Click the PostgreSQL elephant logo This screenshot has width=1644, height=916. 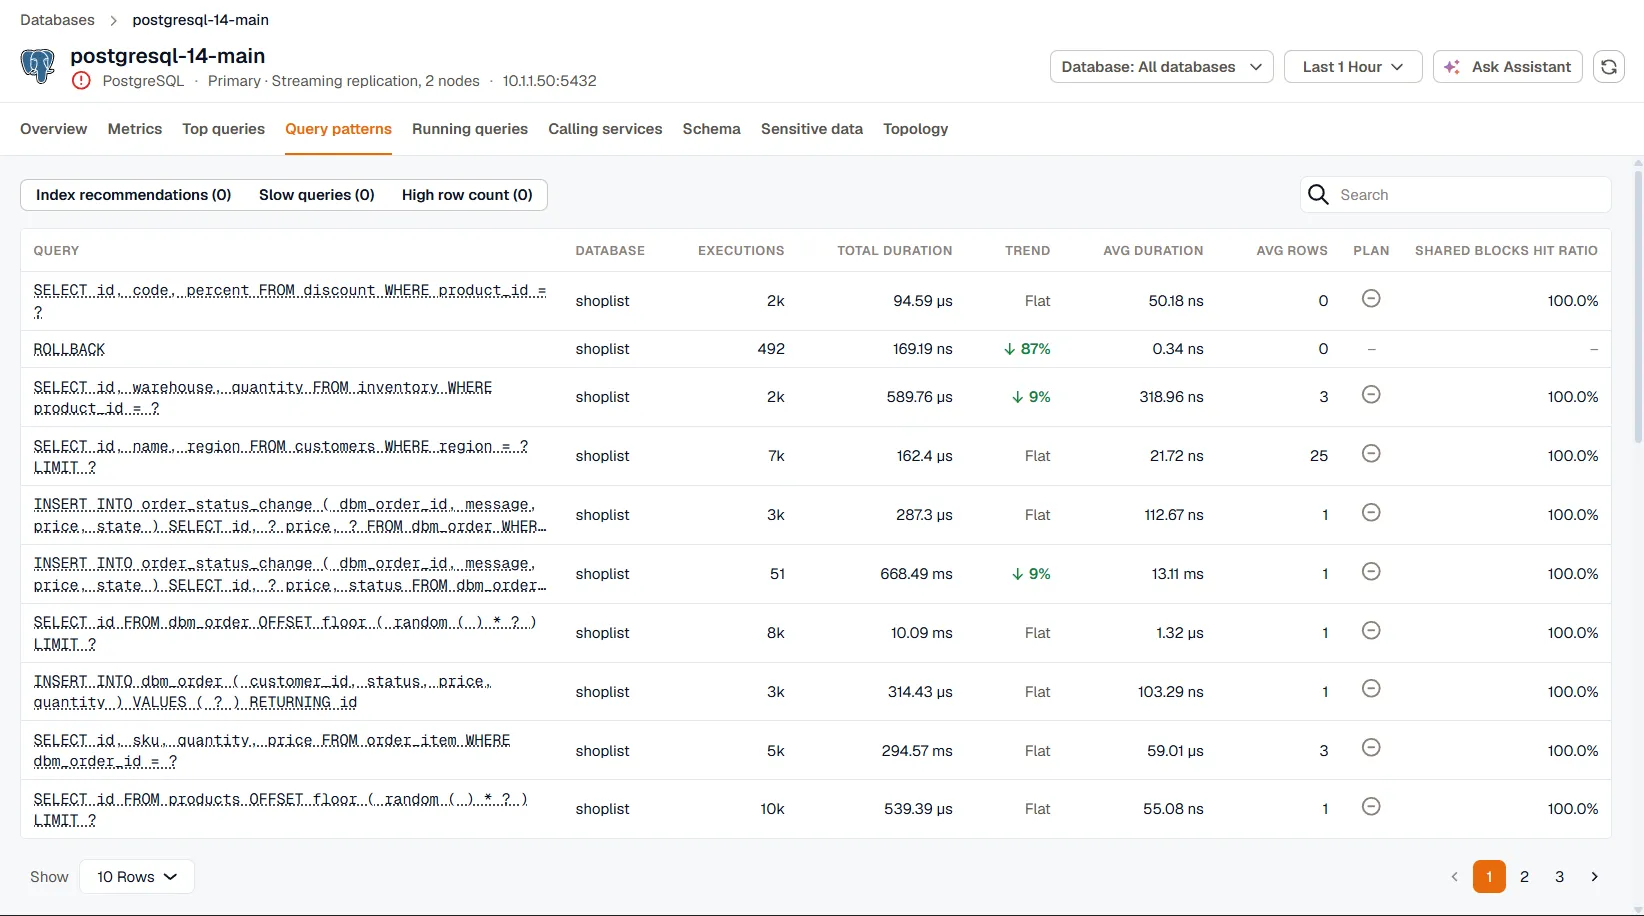pyautogui.click(x=38, y=67)
